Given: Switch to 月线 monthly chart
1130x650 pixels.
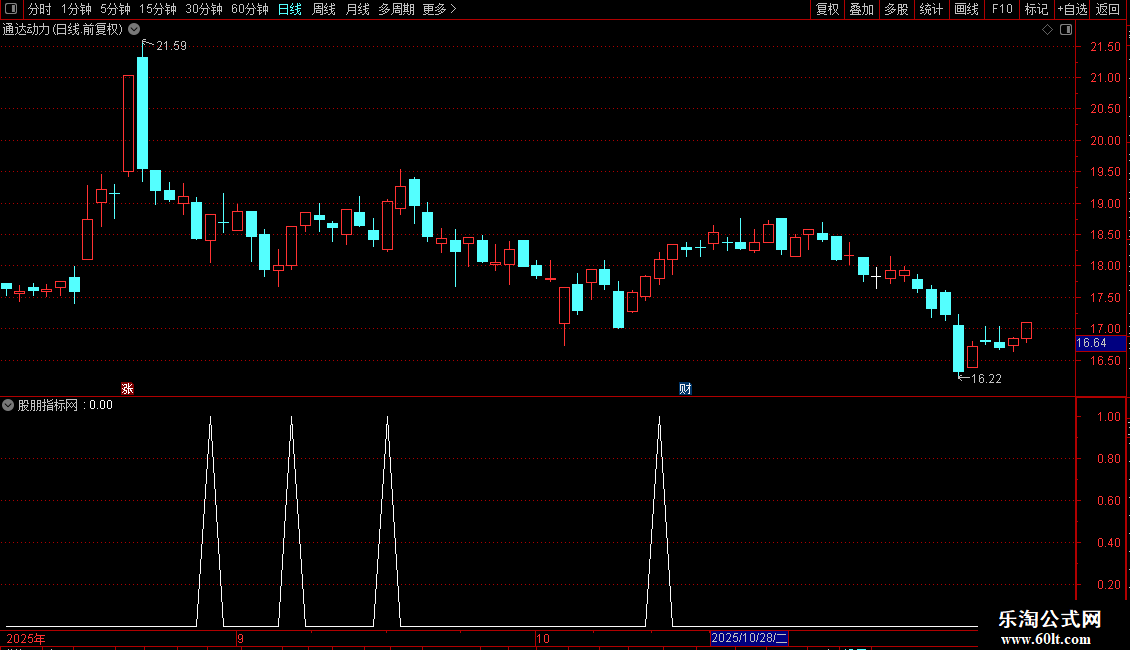Looking at the screenshot, I should 357,9.
